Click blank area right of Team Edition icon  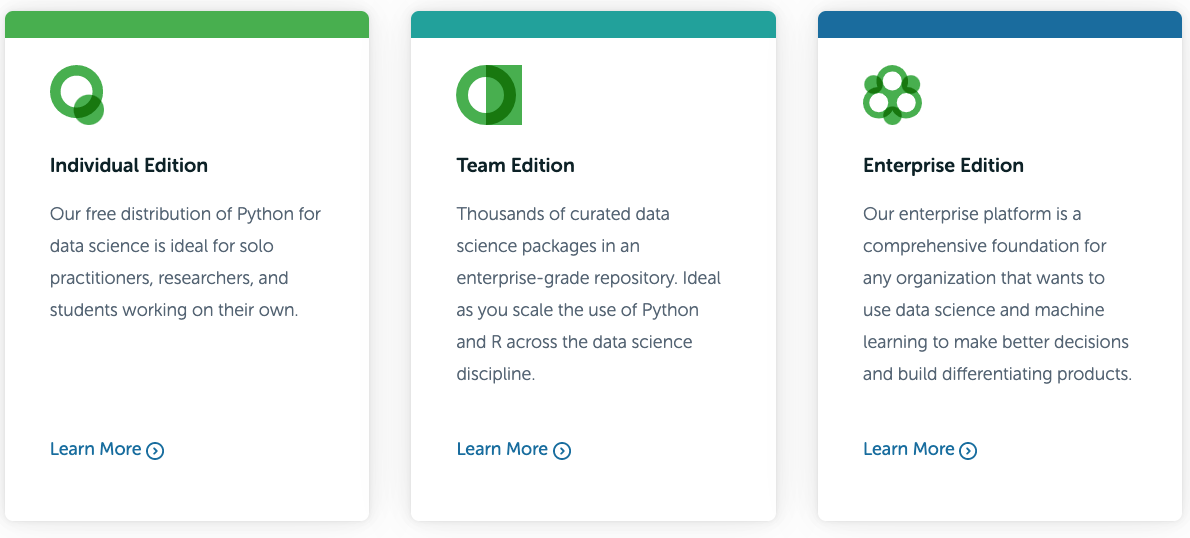click(x=645, y=95)
